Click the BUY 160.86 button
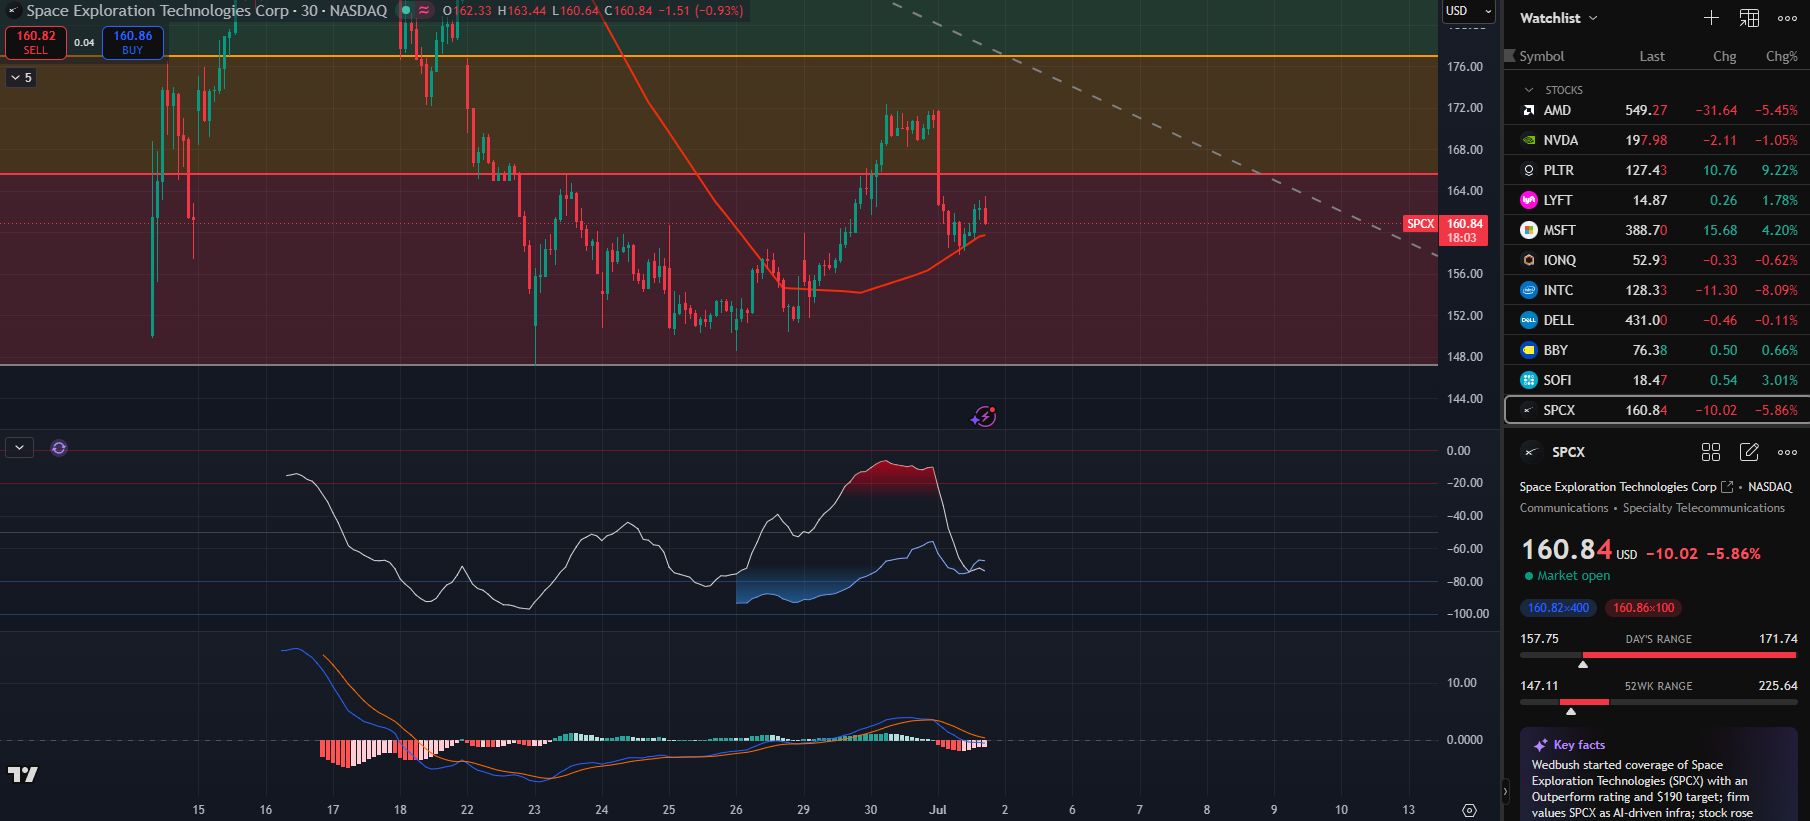 (x=133, y=42)
